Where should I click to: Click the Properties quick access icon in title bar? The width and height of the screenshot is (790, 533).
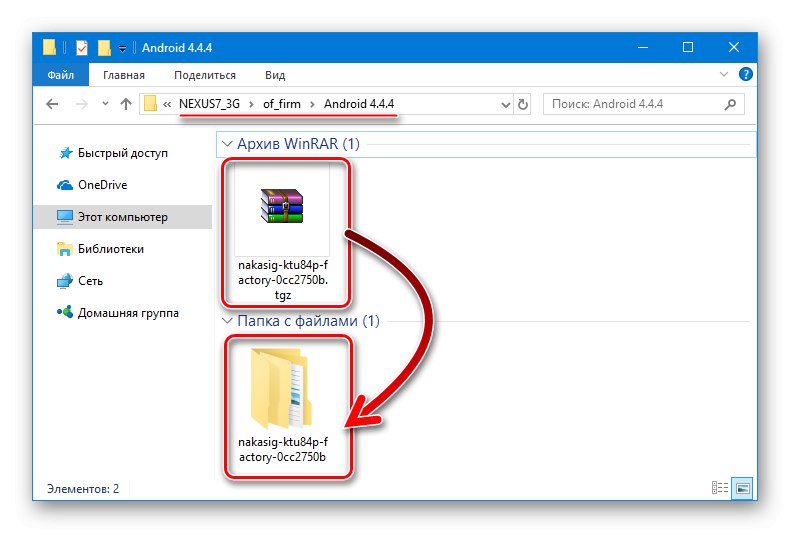click(82, 48)
